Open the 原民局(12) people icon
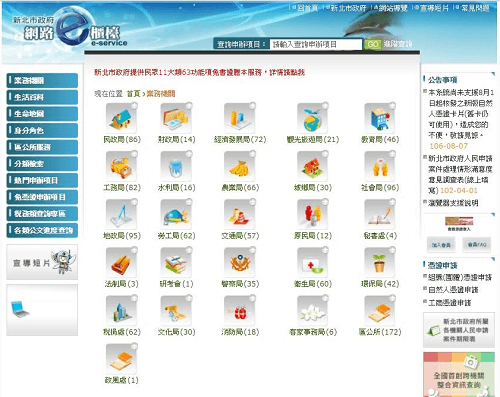The height and width of the screenshot is (397, 500). (x=313, y=214)
